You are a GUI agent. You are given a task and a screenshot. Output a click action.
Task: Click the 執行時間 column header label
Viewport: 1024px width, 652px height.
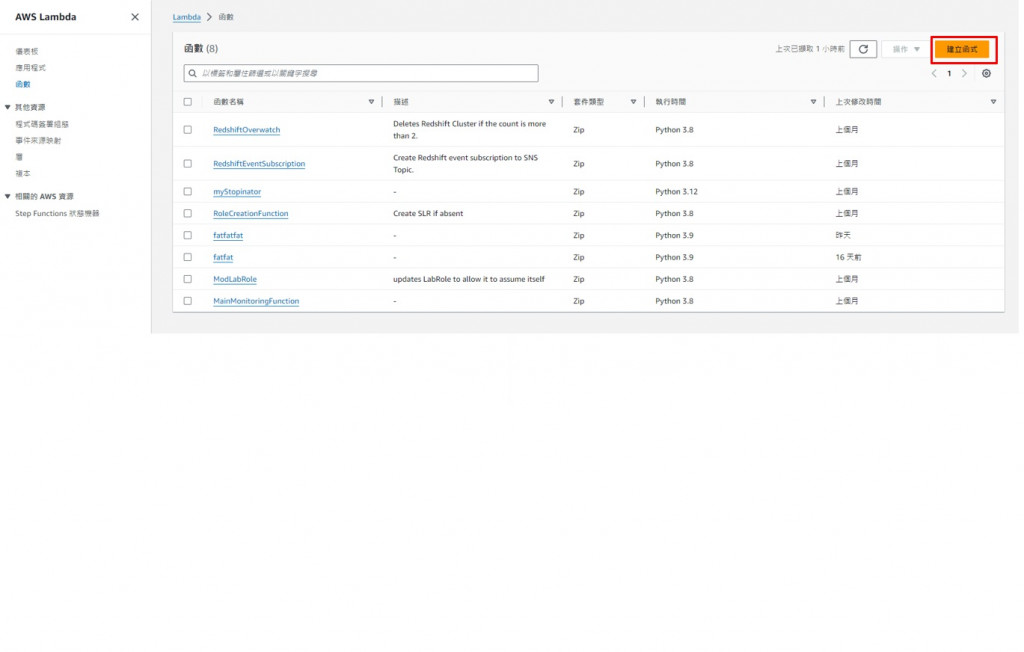pyautogui.click(x=670, y=102)
